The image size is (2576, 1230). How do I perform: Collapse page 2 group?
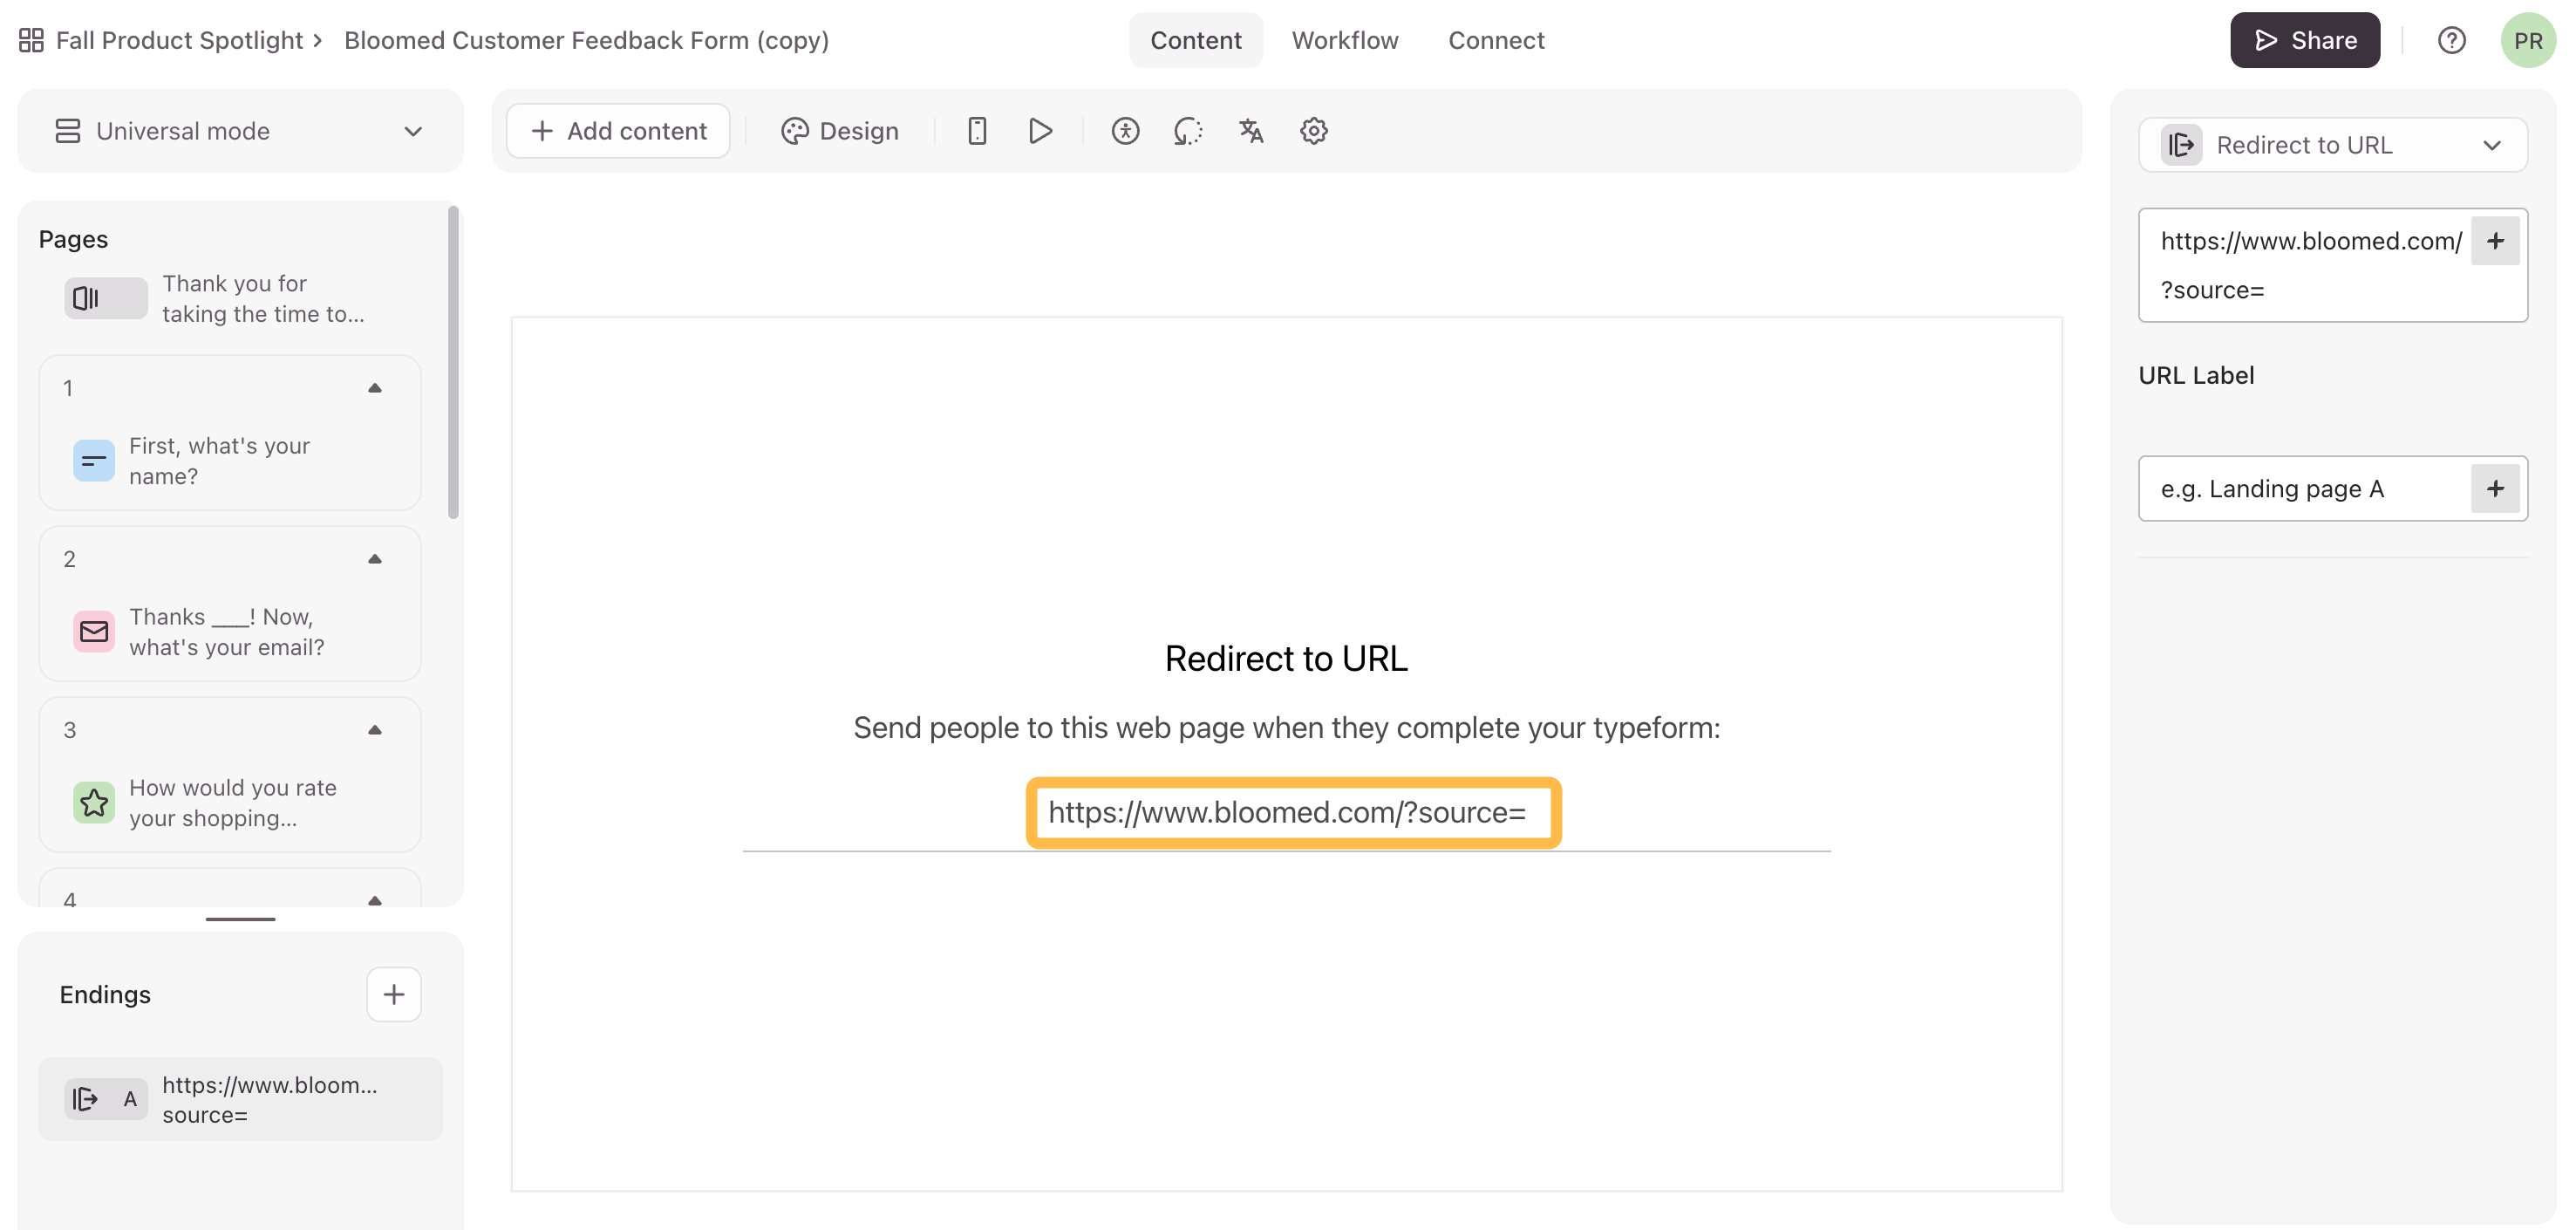[375, 559]
